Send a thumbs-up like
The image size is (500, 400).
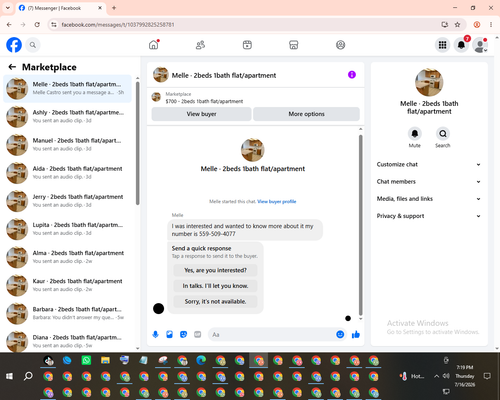click(x=356, y=334)
